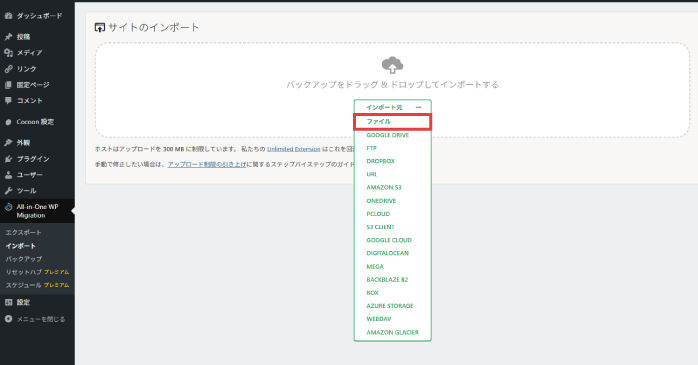This screenshot has width=698, height=365.
Task: Click the collapse-menu arrow icon
Action: (8, 319)
